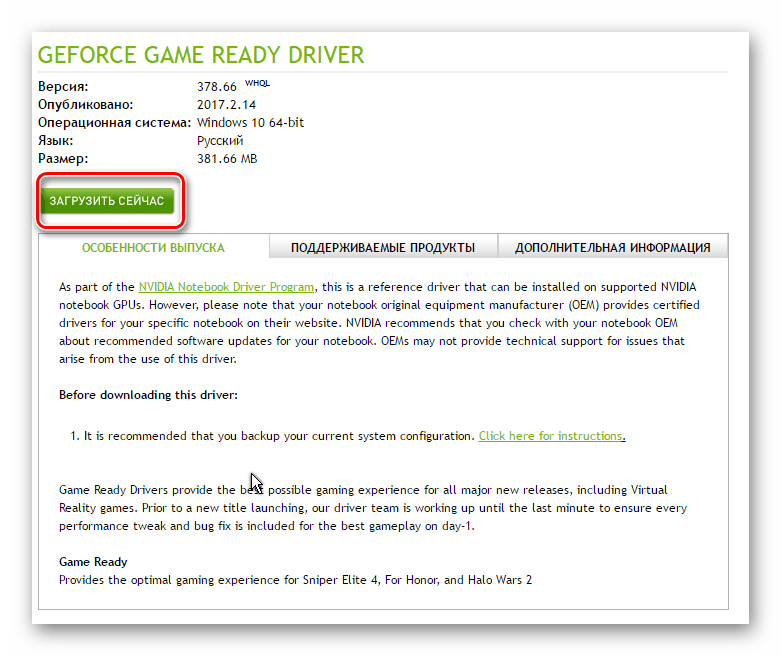Image resolution: width=781 pixels, height=656 pixels.
Task: Open the NVIDIA Notebook Driver Program link
Action: [226, 286]
